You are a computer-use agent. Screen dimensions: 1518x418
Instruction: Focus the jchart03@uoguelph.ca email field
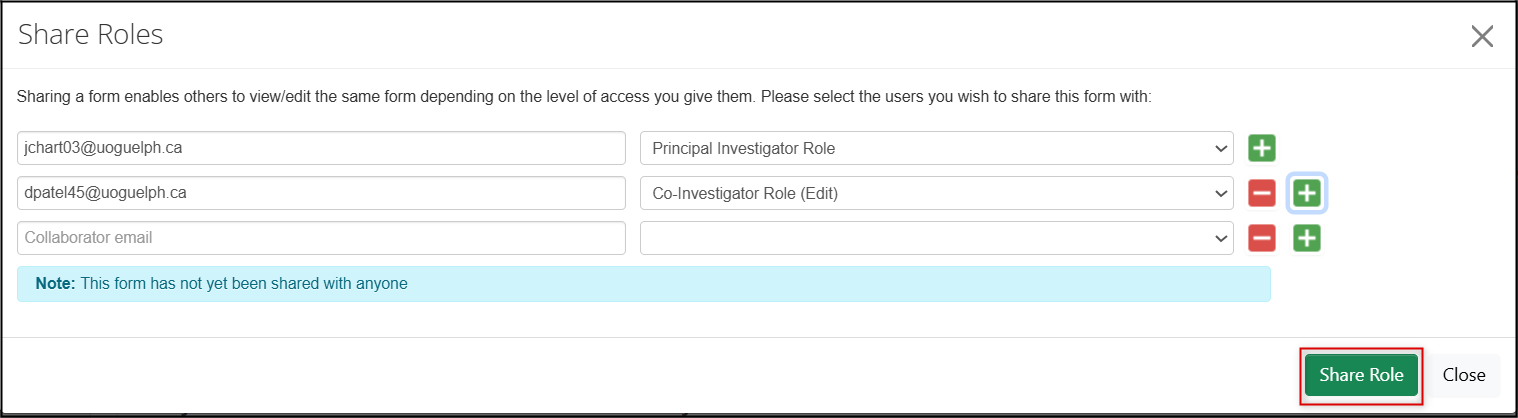point(321,148)
